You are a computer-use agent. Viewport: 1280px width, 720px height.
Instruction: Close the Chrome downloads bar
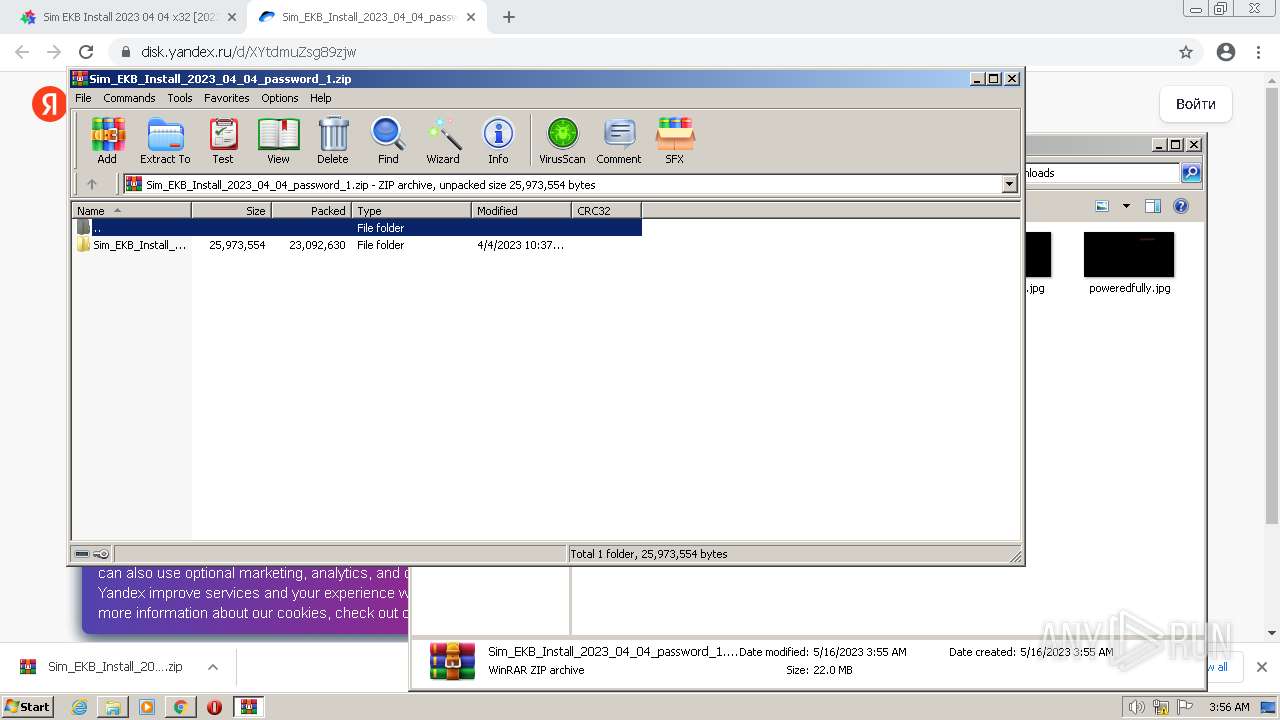pos(1261,667)
